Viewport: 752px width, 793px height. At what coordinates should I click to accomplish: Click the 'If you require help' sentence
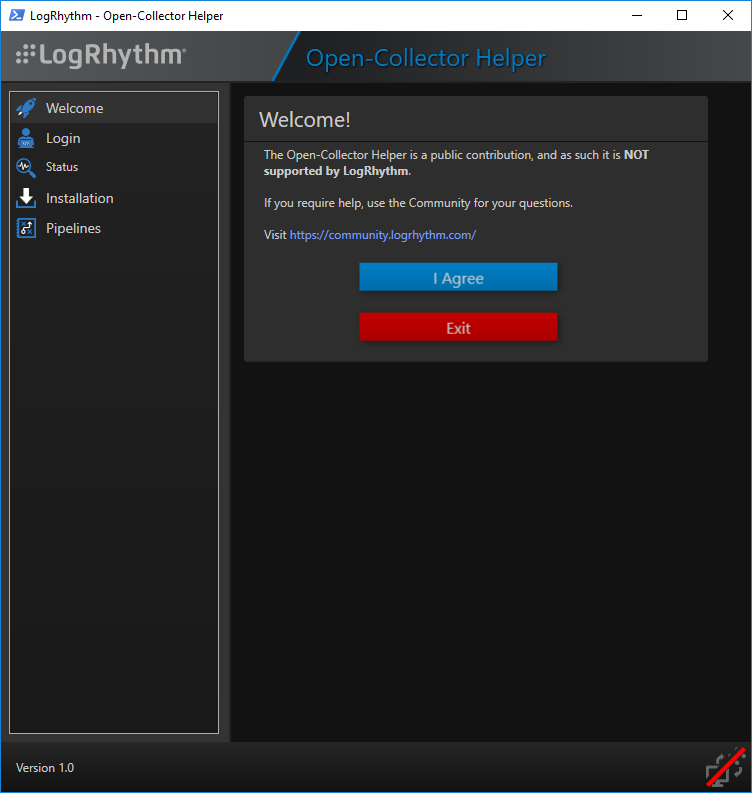coord(418,203)
